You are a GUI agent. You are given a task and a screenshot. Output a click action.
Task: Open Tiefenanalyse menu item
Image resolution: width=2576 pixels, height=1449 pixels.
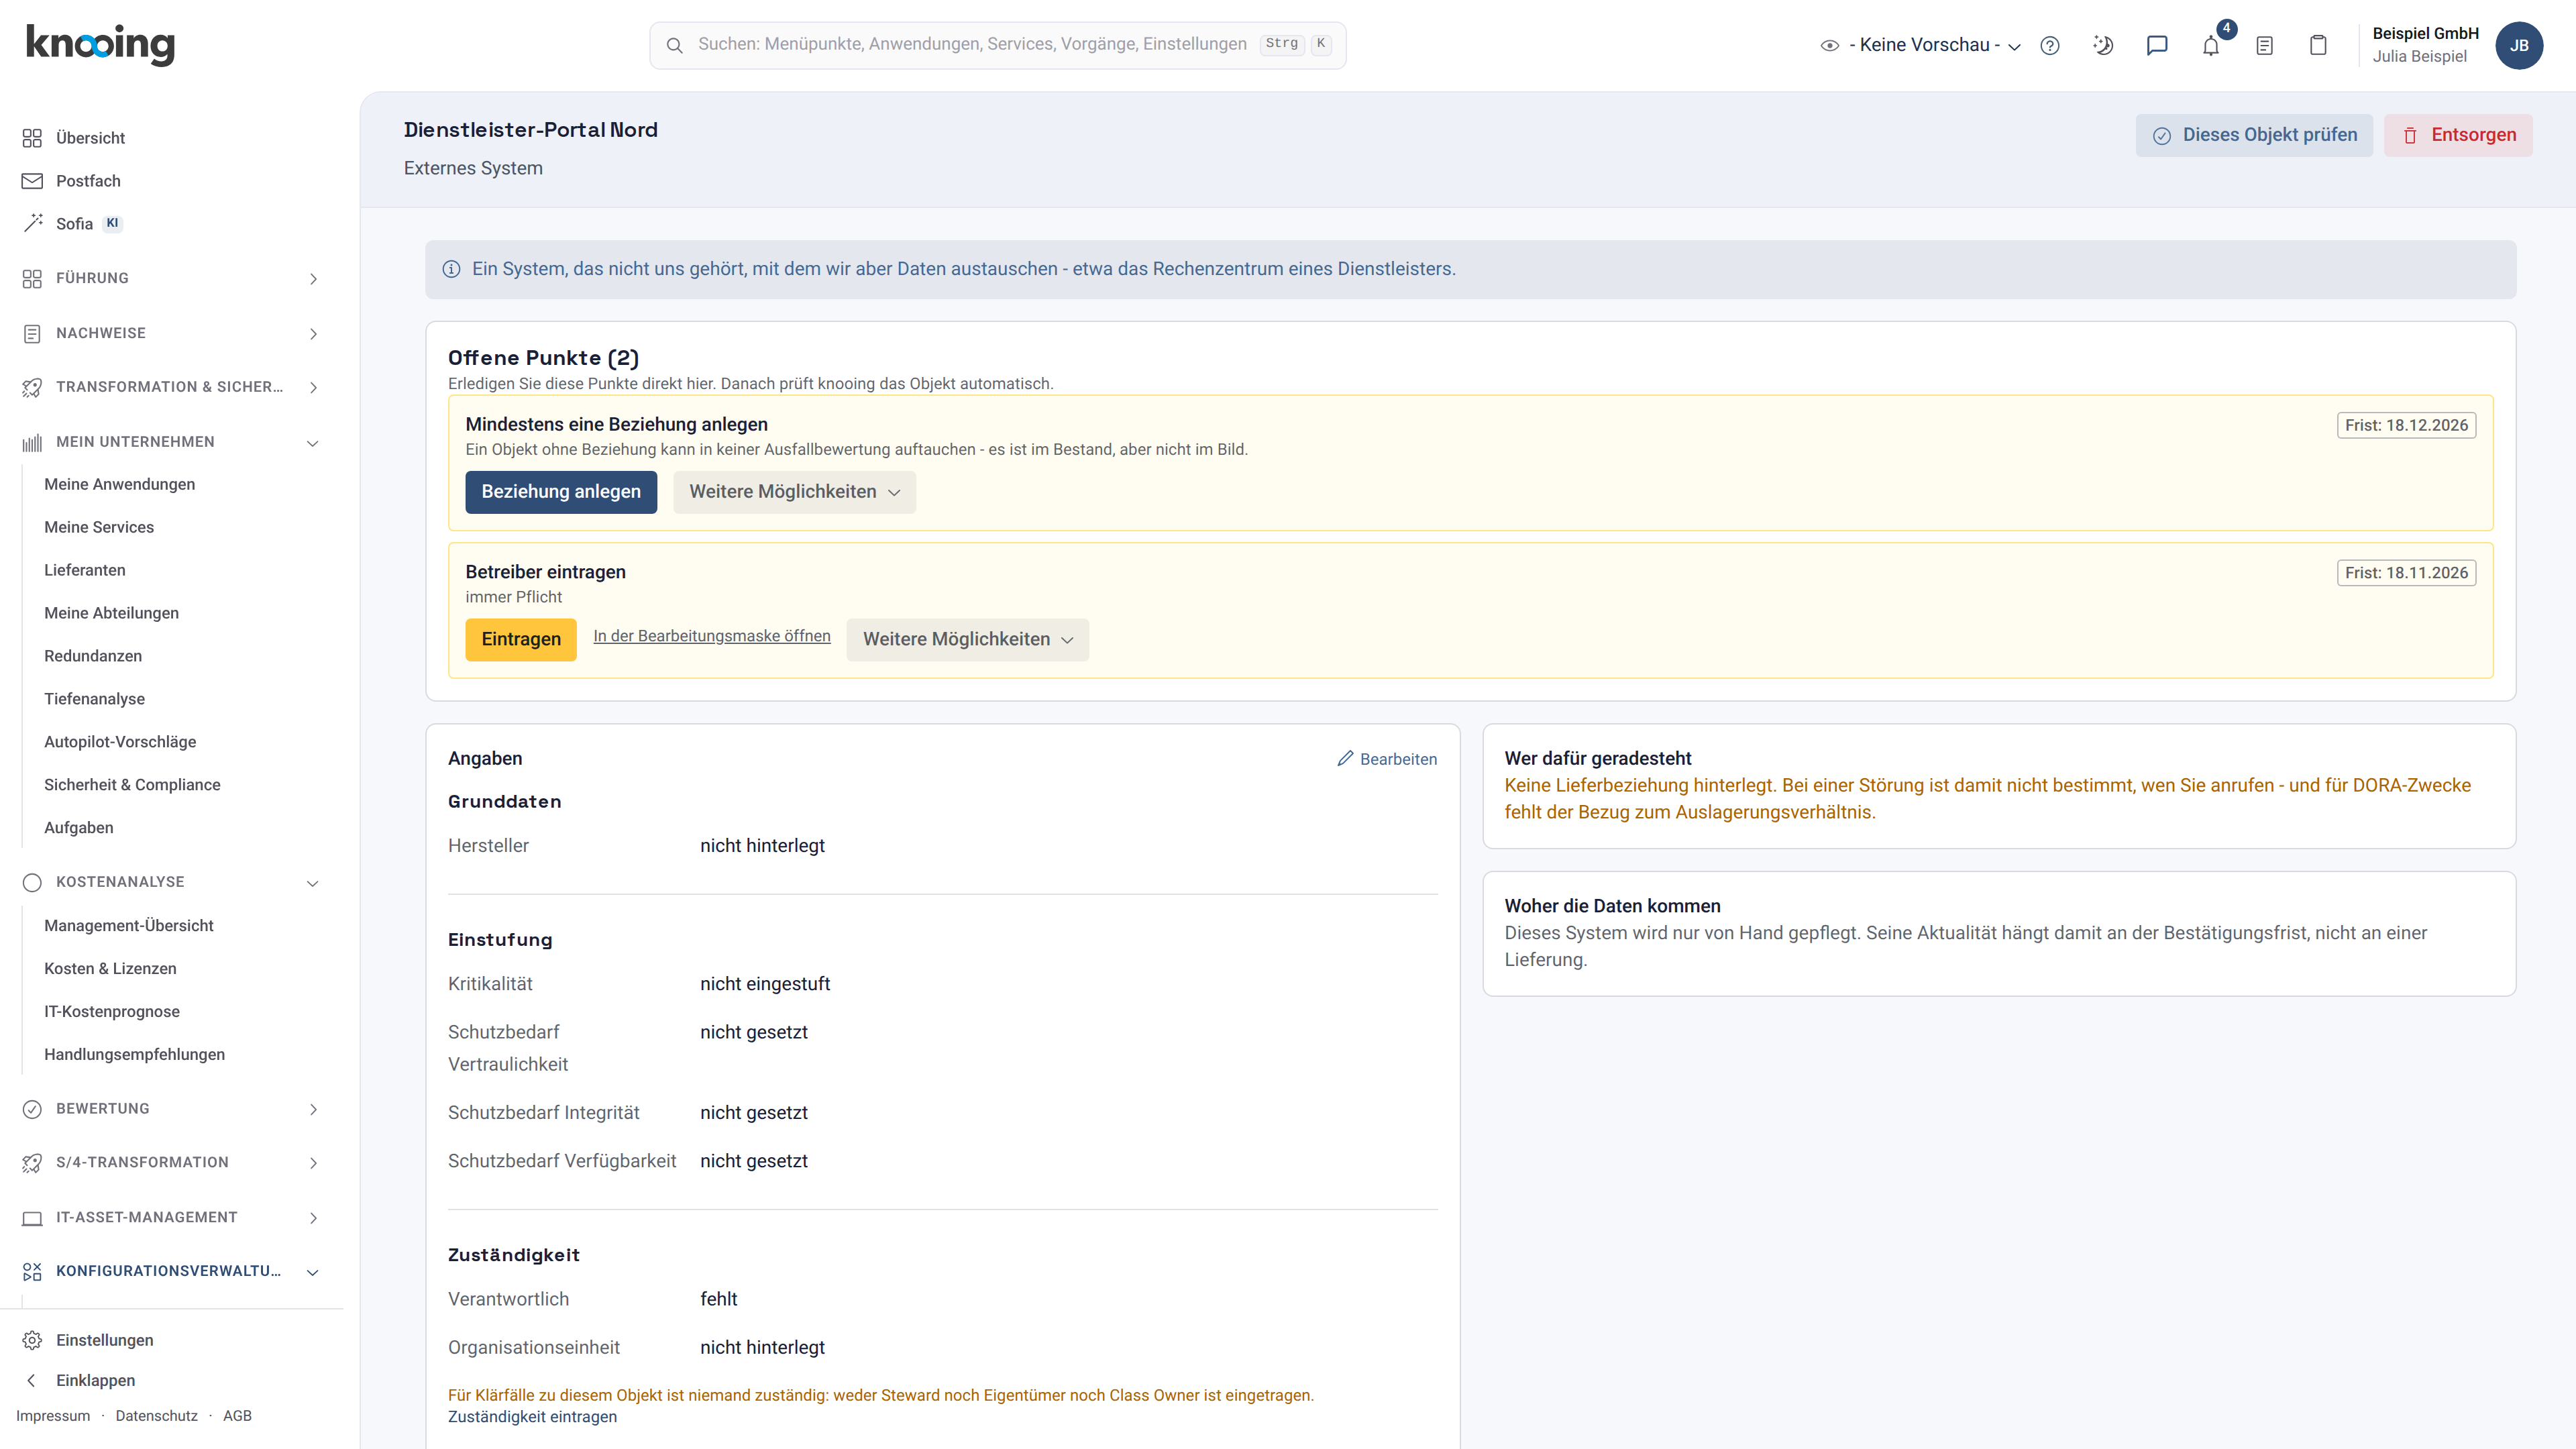[94, 699]
